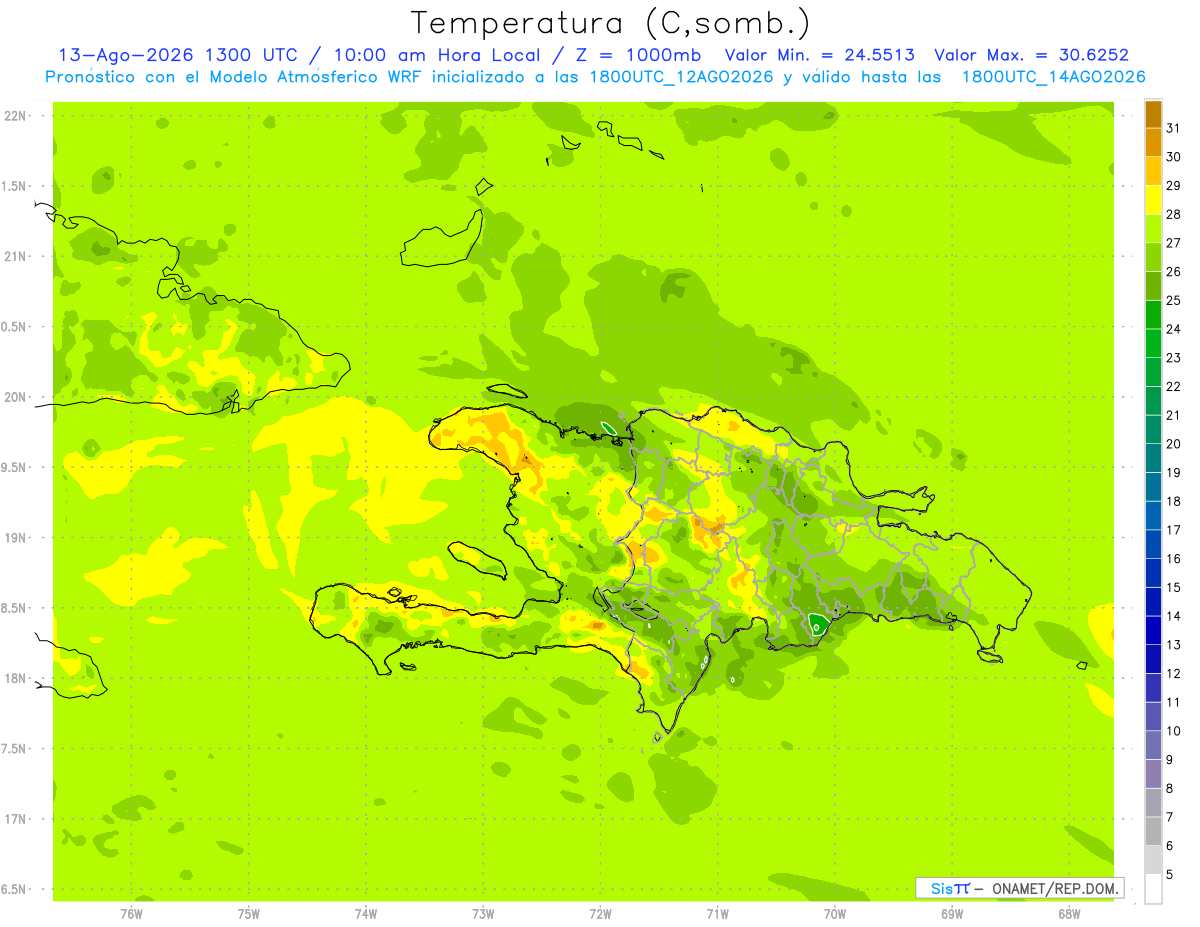Viewport: 1200px width, 927px height.
Task: Click the "22N" latitude label
Action: tap(16, 116)
